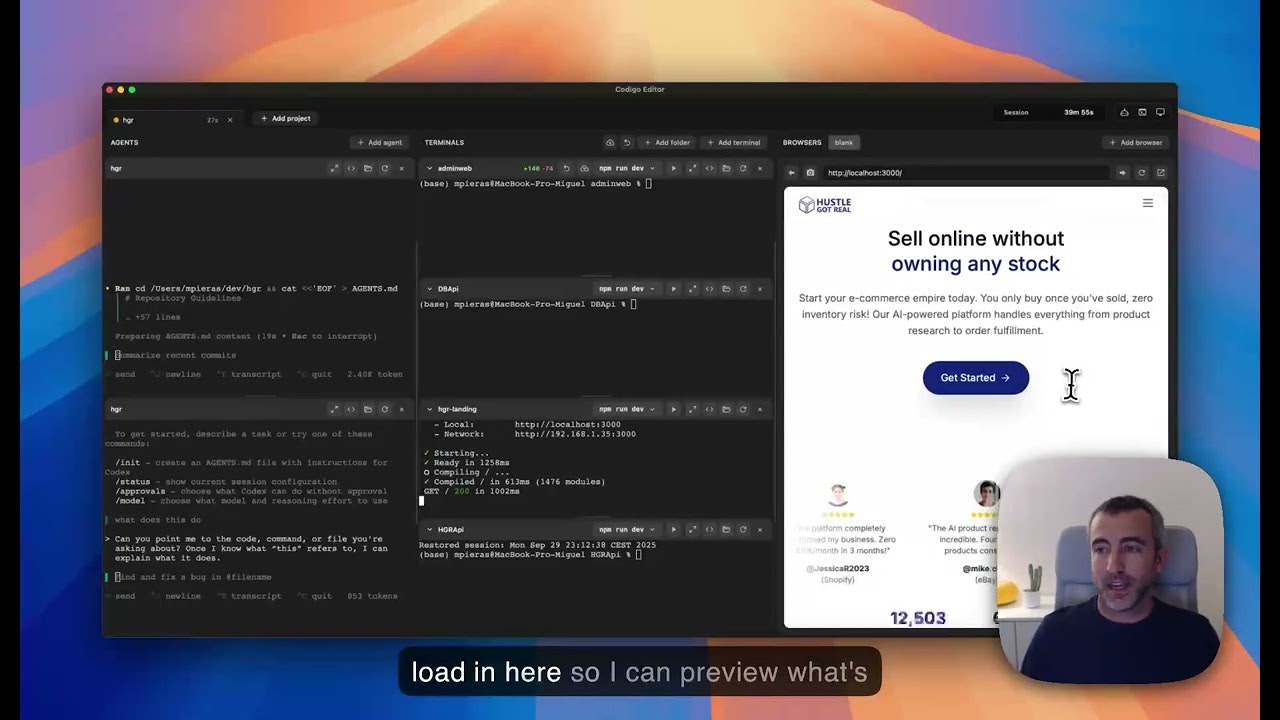Collapse the hgr-landing terminal chevron

pyautogui.click(x=429, y=409)
